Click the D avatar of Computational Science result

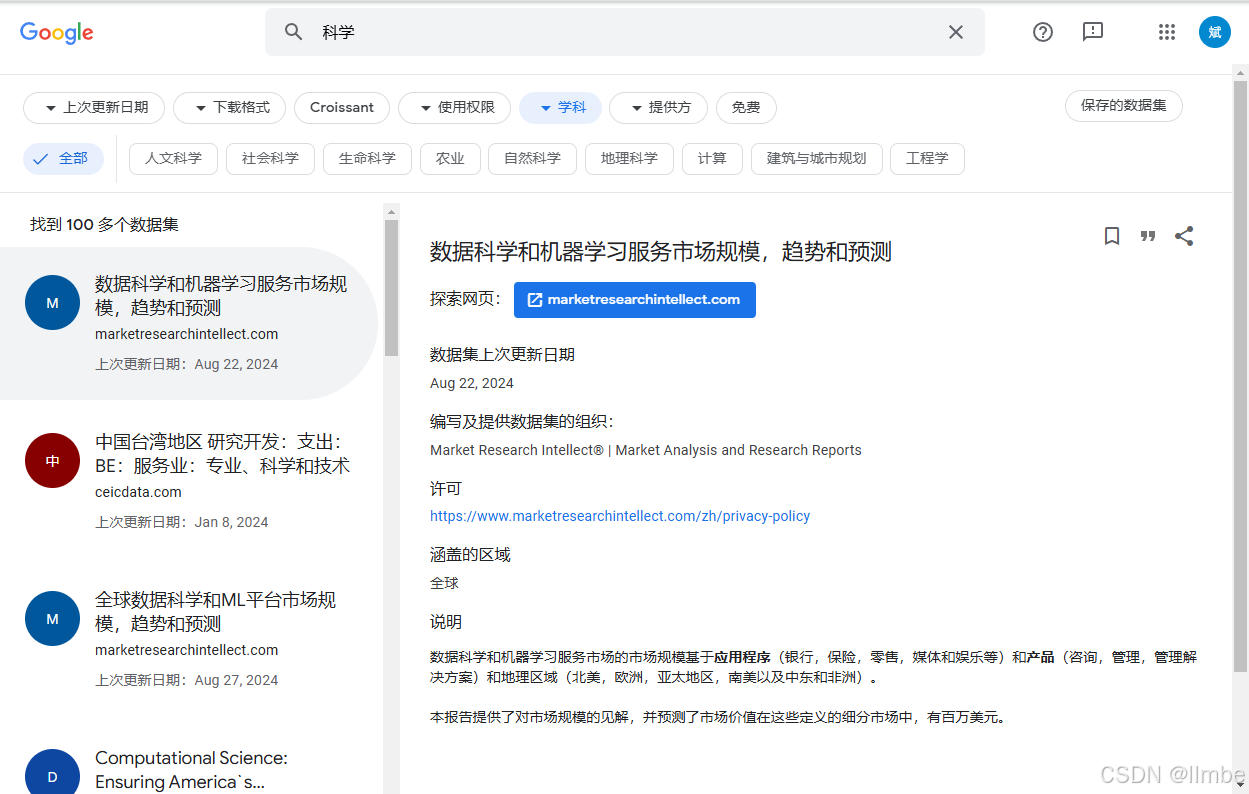pos(52,772)
